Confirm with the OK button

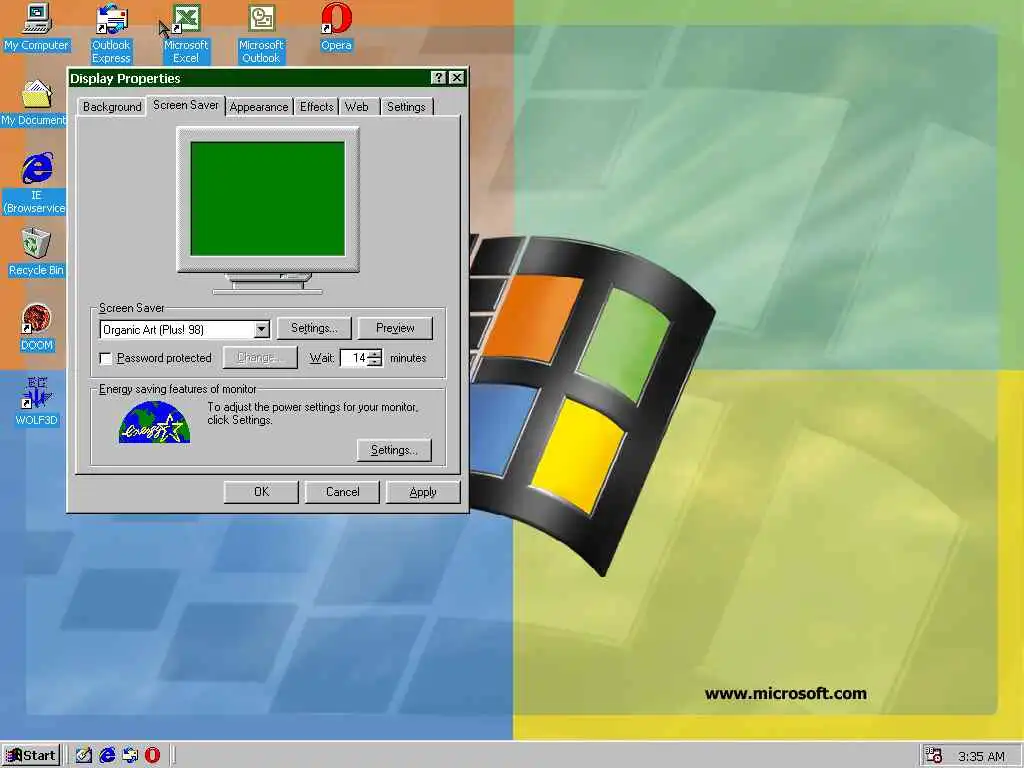[261, 492]
